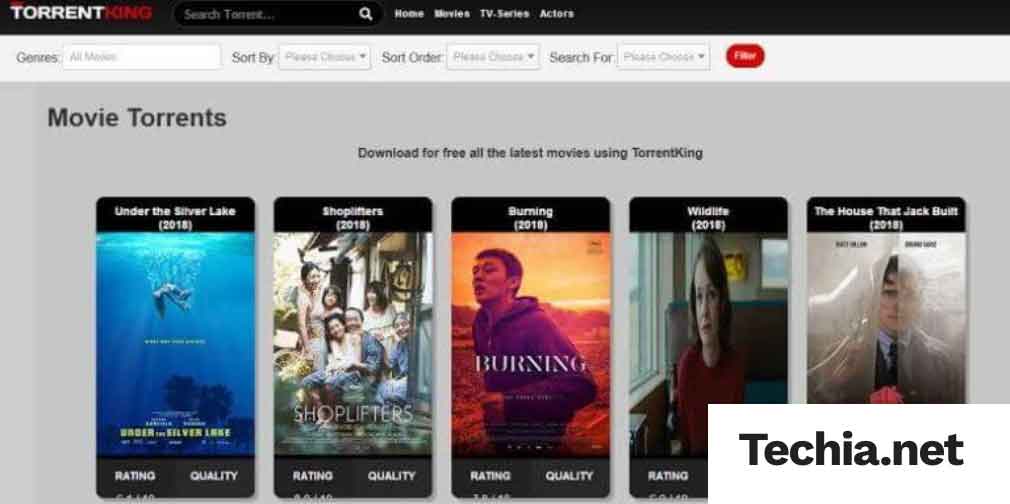Open the Sort Order dropdown

pos(493,57)
